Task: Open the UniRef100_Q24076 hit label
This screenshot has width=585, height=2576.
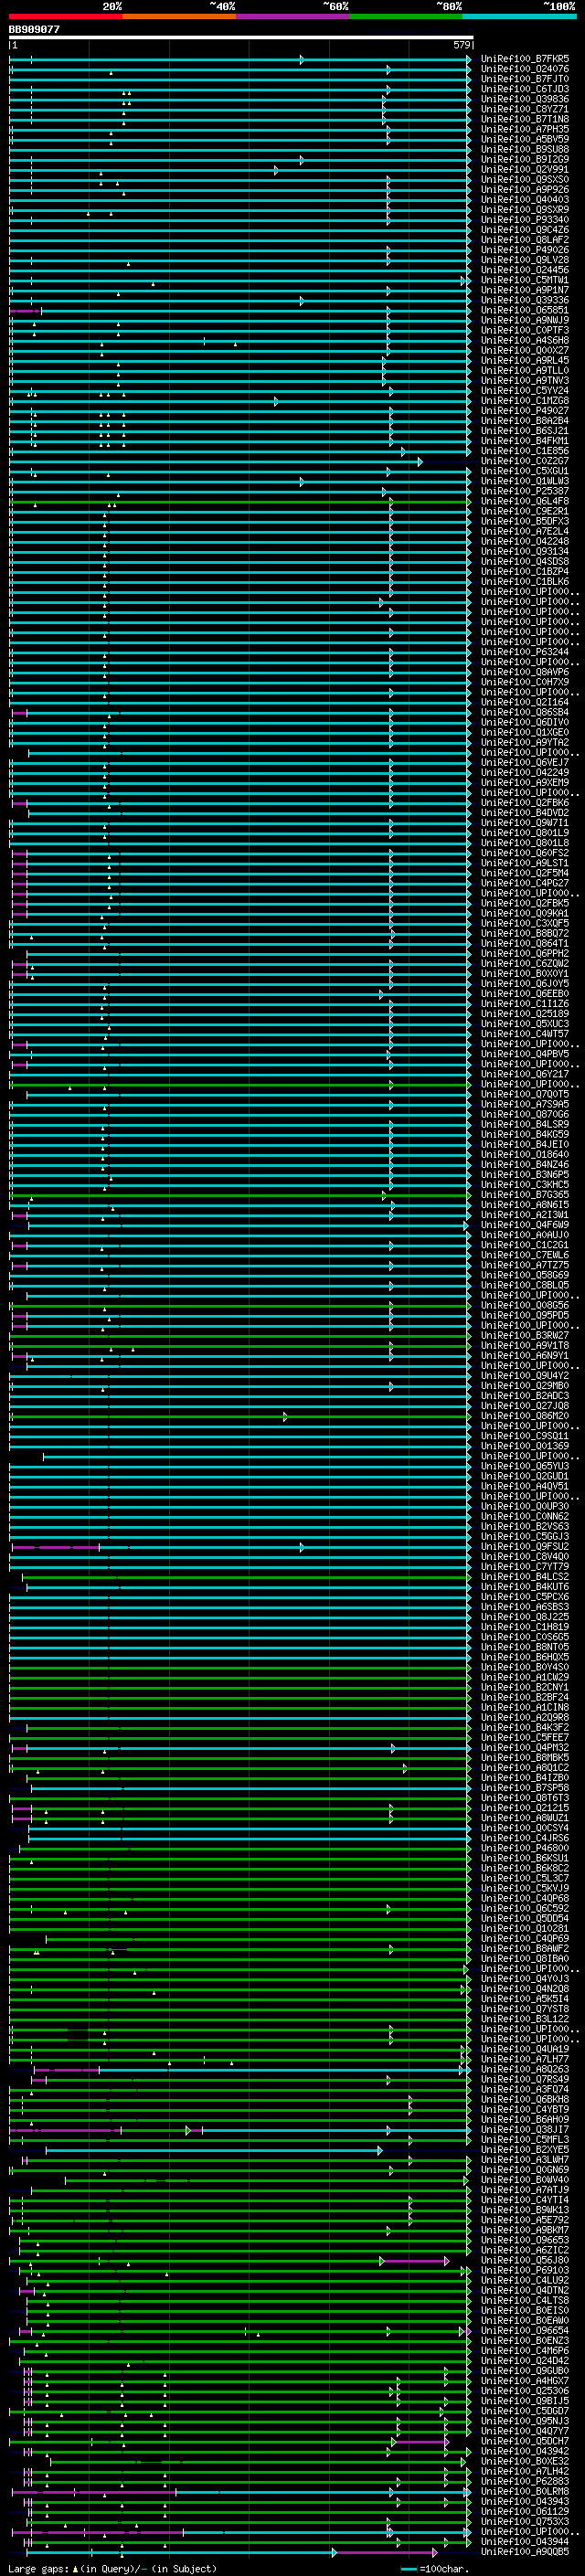Action: coord(524,70)
